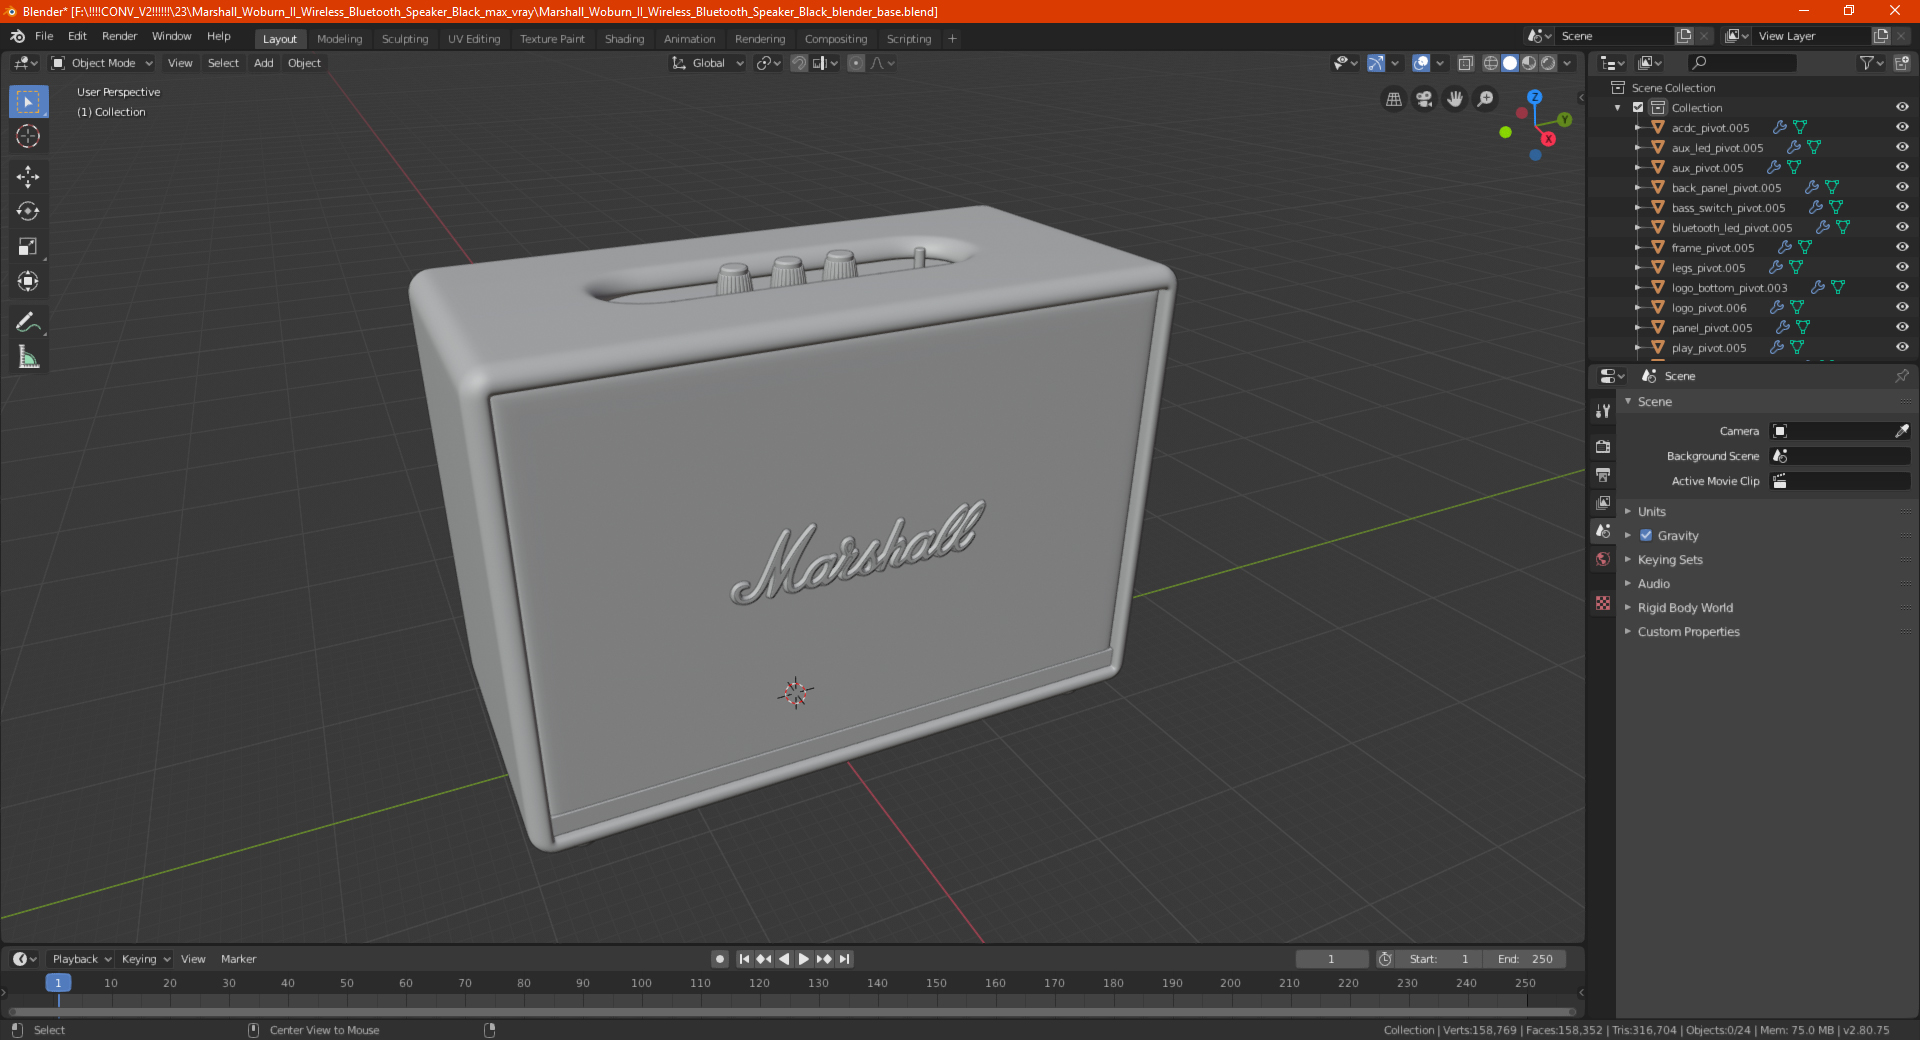Switch to the Sculpting workspace tab
The image size is (1920, 1040).
pyautogui.click(x=405, y=39)
